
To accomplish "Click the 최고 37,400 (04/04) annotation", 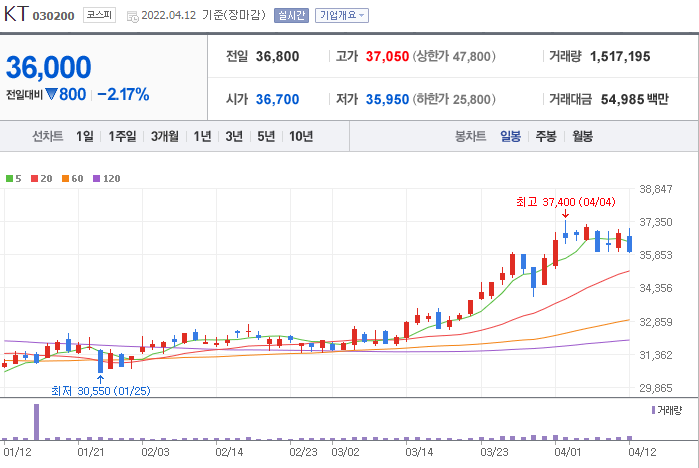I will coord(566,202).
